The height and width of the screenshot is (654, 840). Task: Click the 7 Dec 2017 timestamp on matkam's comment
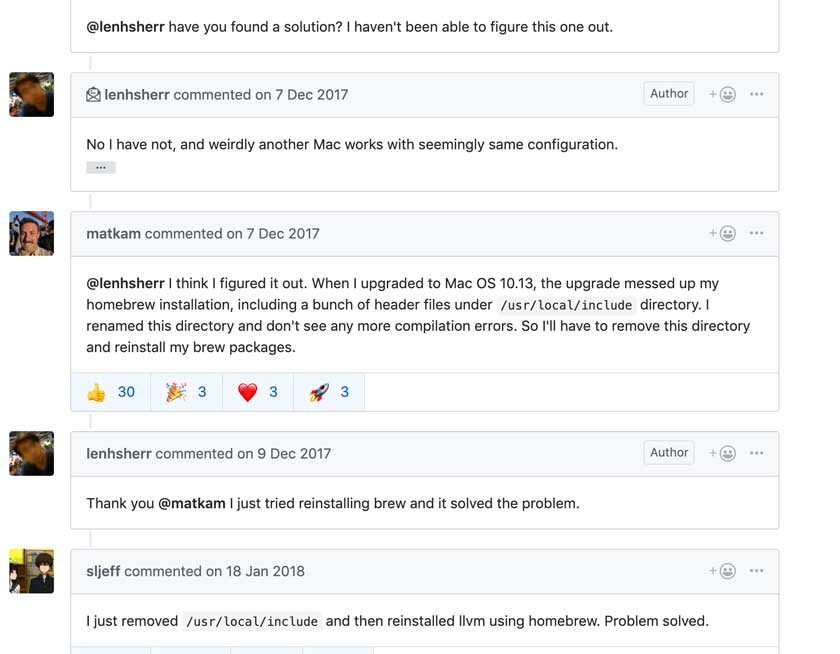click(x=283, y=234)
